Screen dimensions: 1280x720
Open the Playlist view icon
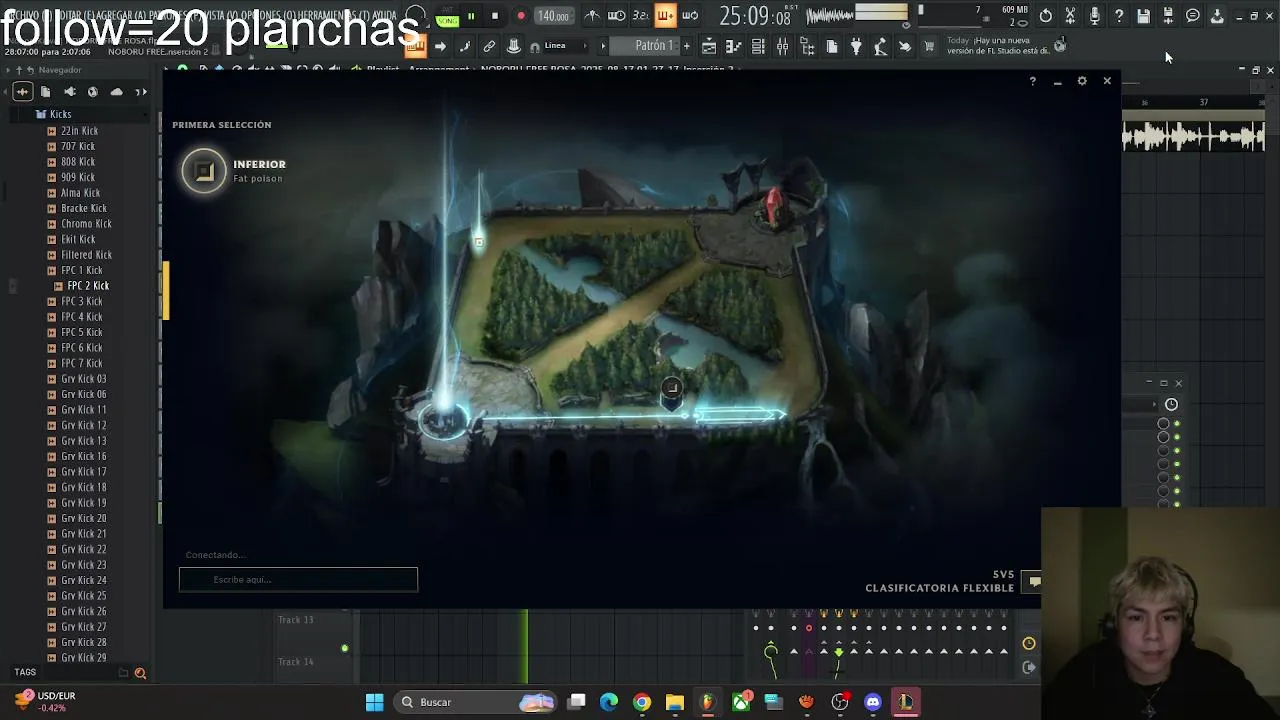pyautogui.click(x=709, y=46)
